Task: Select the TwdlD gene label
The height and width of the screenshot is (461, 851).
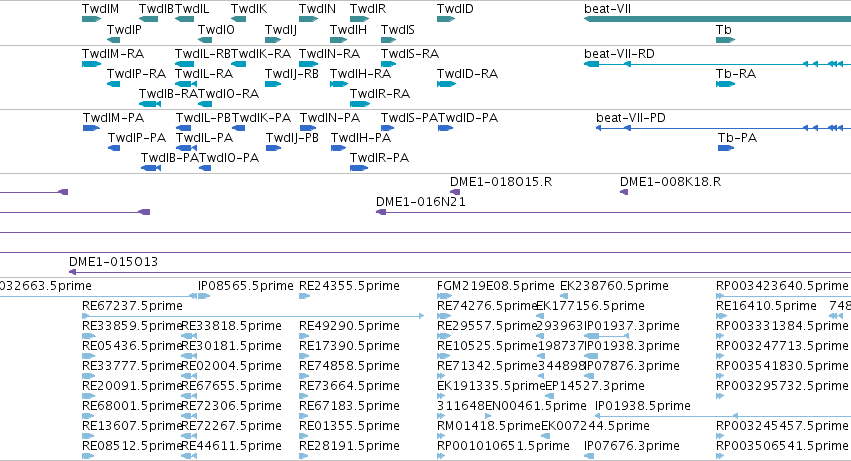Action: click(455, 9)
